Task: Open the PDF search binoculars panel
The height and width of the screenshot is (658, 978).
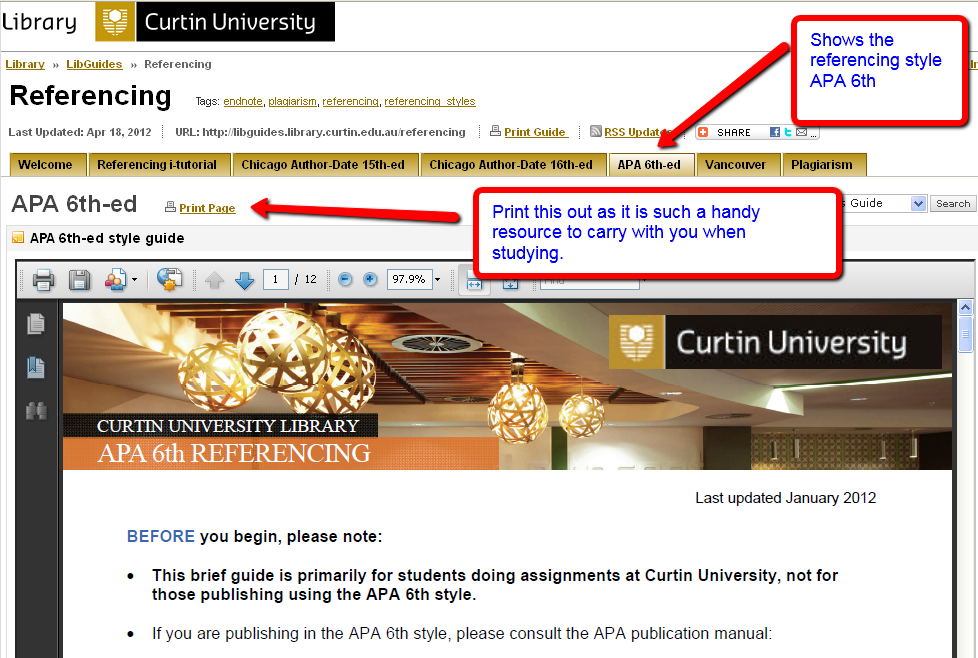Action: tap(36, 411)
